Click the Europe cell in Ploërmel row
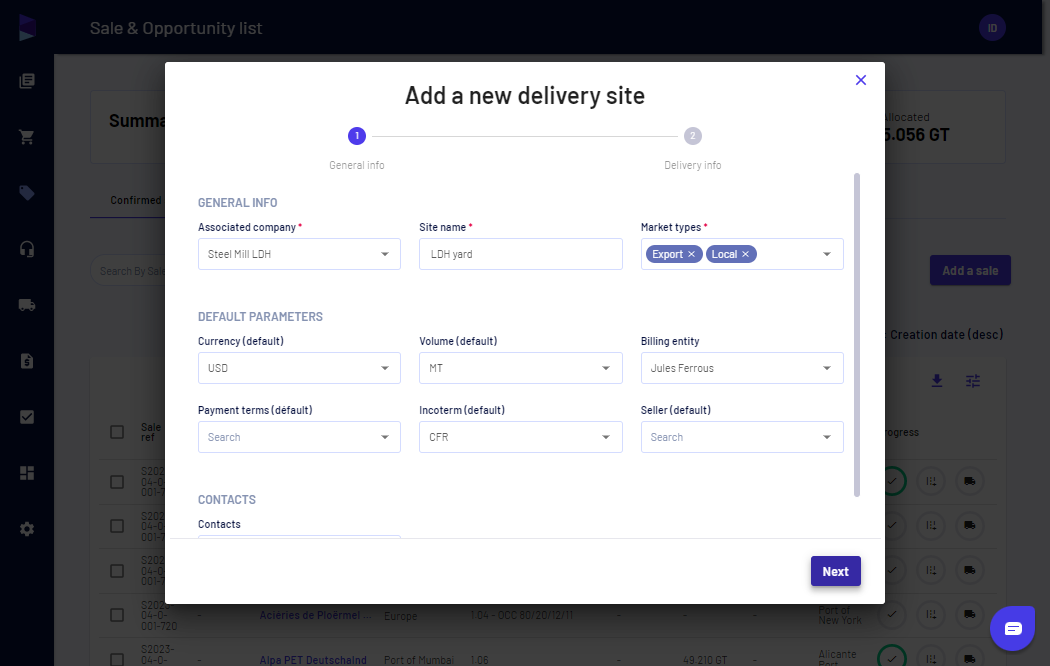Screen dimensions: 1050x666 point(400,616)
